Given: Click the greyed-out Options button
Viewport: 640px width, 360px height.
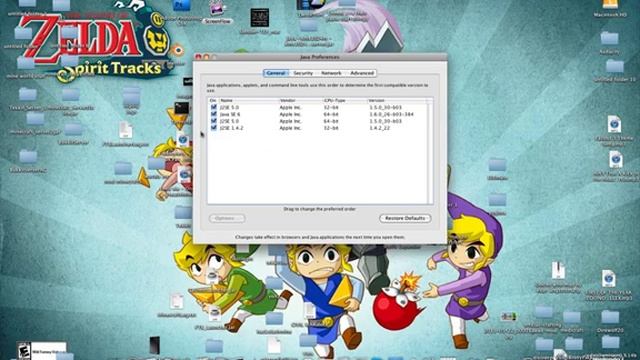Looking at the screenshot, I should pyautogui.click(x=227, y=218).
